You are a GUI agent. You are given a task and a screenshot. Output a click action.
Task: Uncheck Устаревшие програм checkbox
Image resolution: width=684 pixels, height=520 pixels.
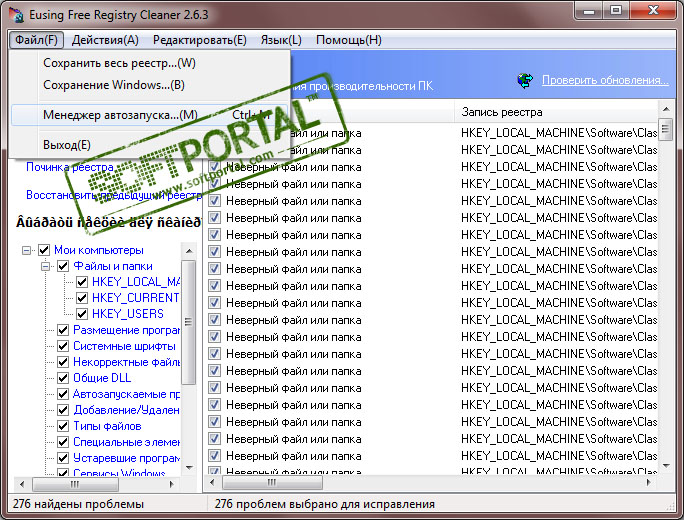[63, 458]
